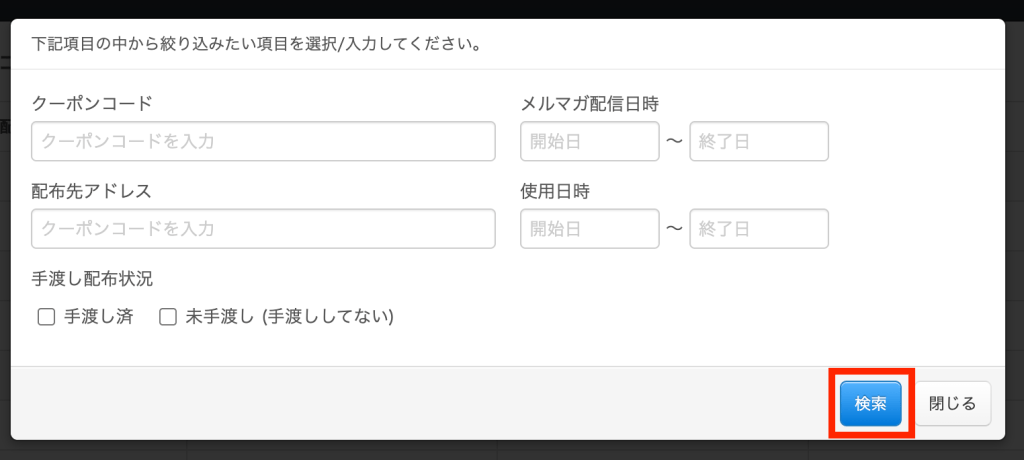1024x460 pixels.
Task: Click the 使用日時 終了日 date field
Action: [x=758, y=229]
